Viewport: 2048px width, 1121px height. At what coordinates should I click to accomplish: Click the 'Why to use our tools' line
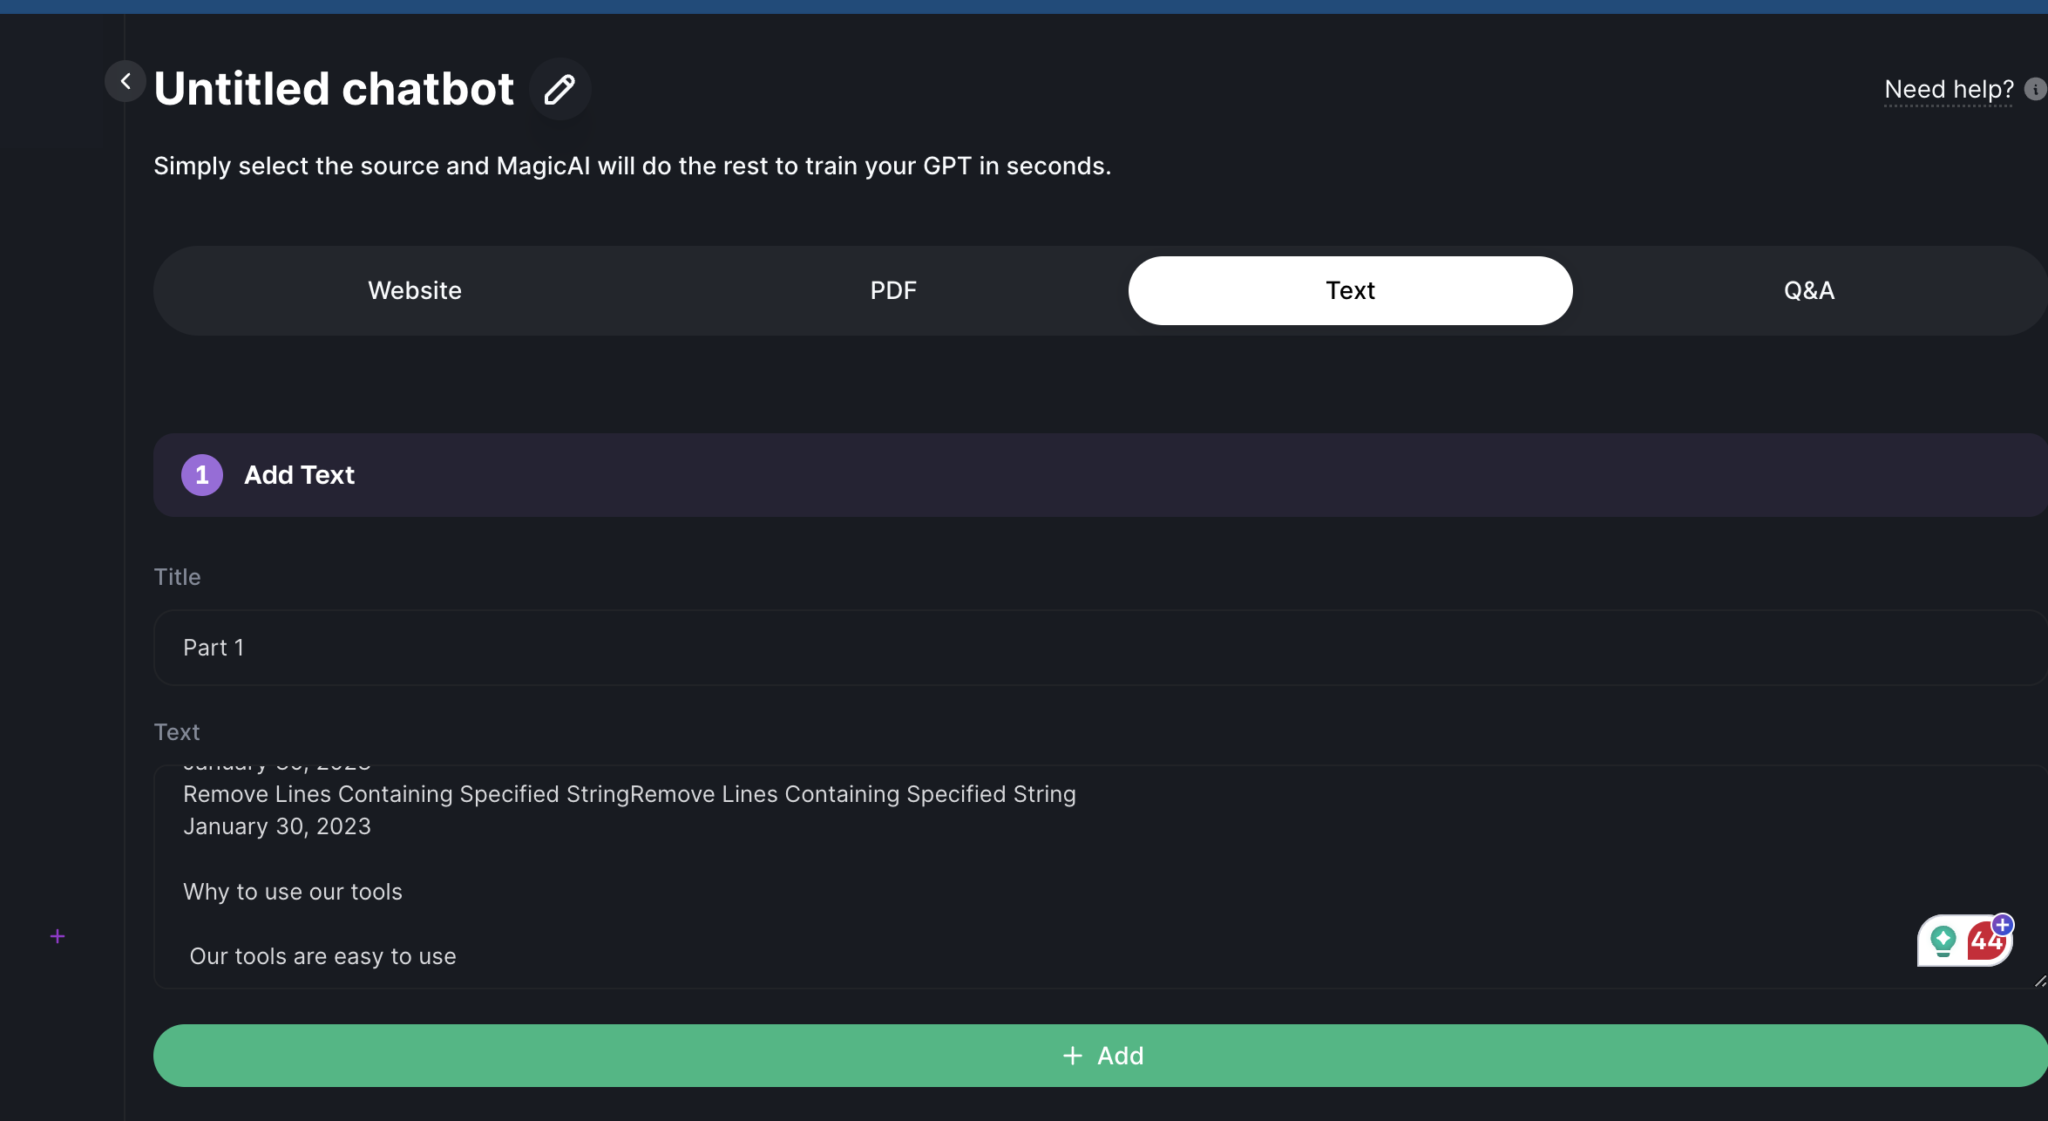click(x=293, y=892)
